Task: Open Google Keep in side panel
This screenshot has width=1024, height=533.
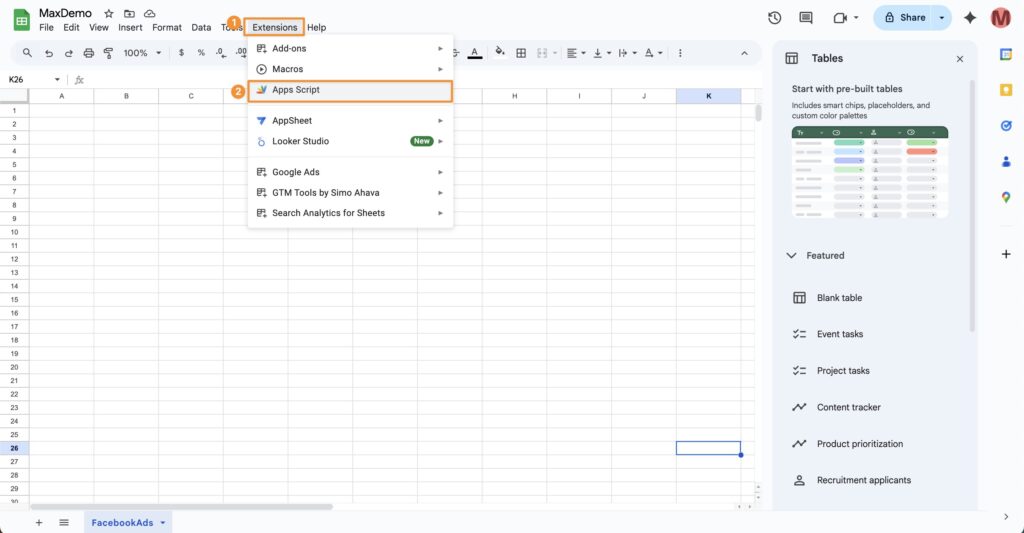Action: click(x=1006, y=89)
